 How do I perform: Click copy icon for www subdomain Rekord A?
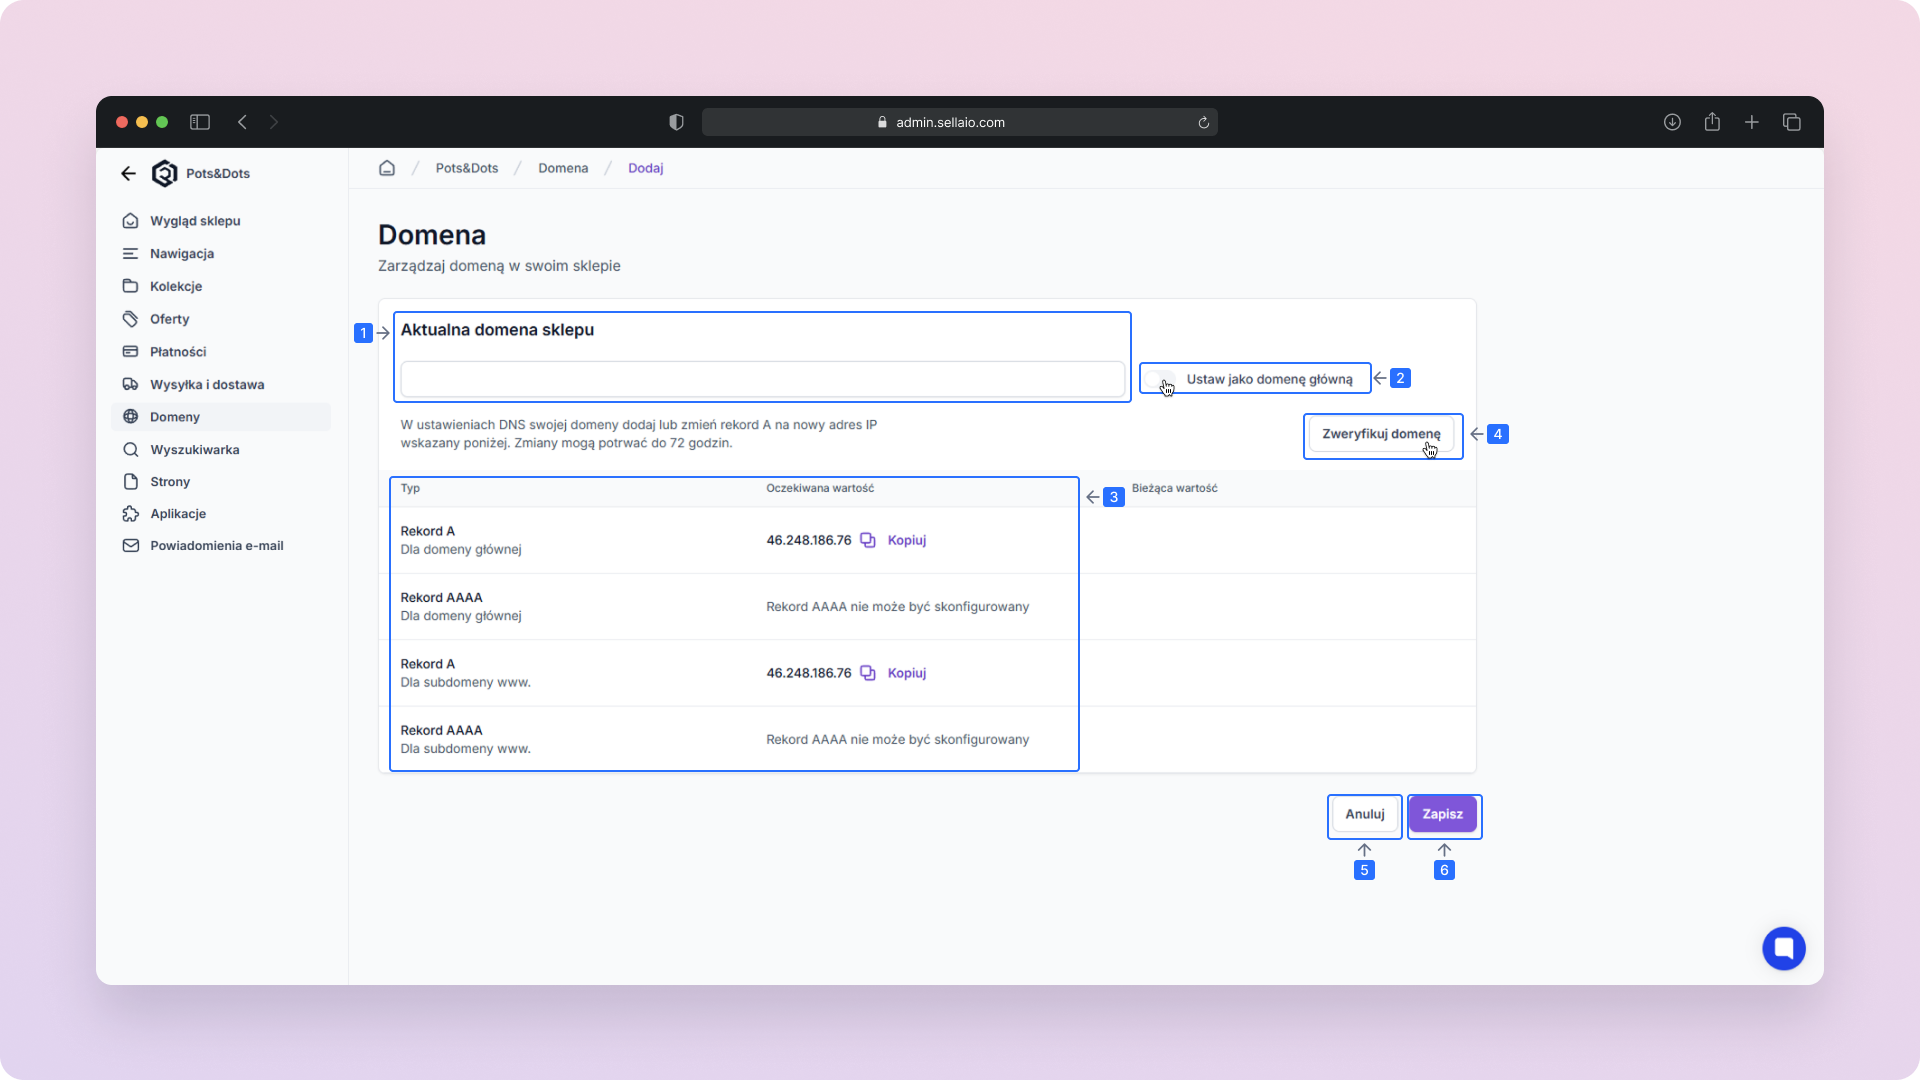(868, 673)
